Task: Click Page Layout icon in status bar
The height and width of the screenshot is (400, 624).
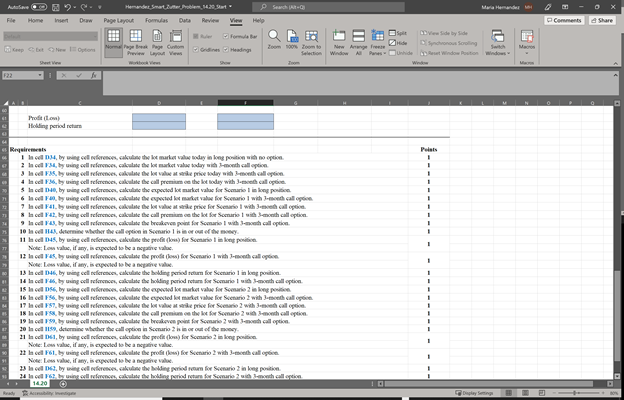Action: (525, 393)
